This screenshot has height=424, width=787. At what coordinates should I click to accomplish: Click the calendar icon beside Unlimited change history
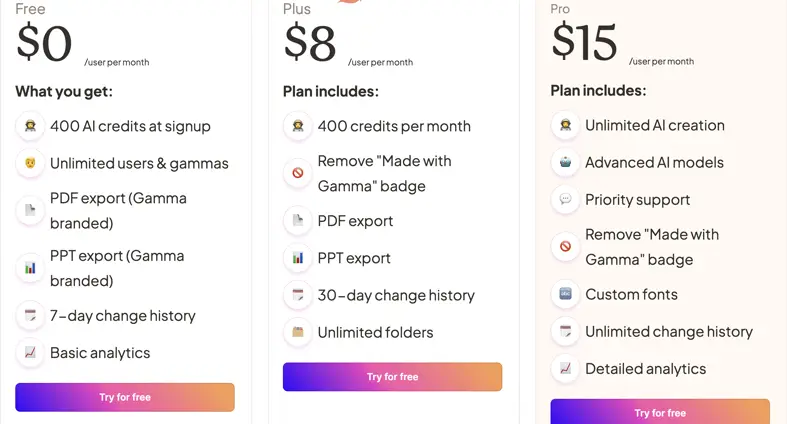(565, 331)
